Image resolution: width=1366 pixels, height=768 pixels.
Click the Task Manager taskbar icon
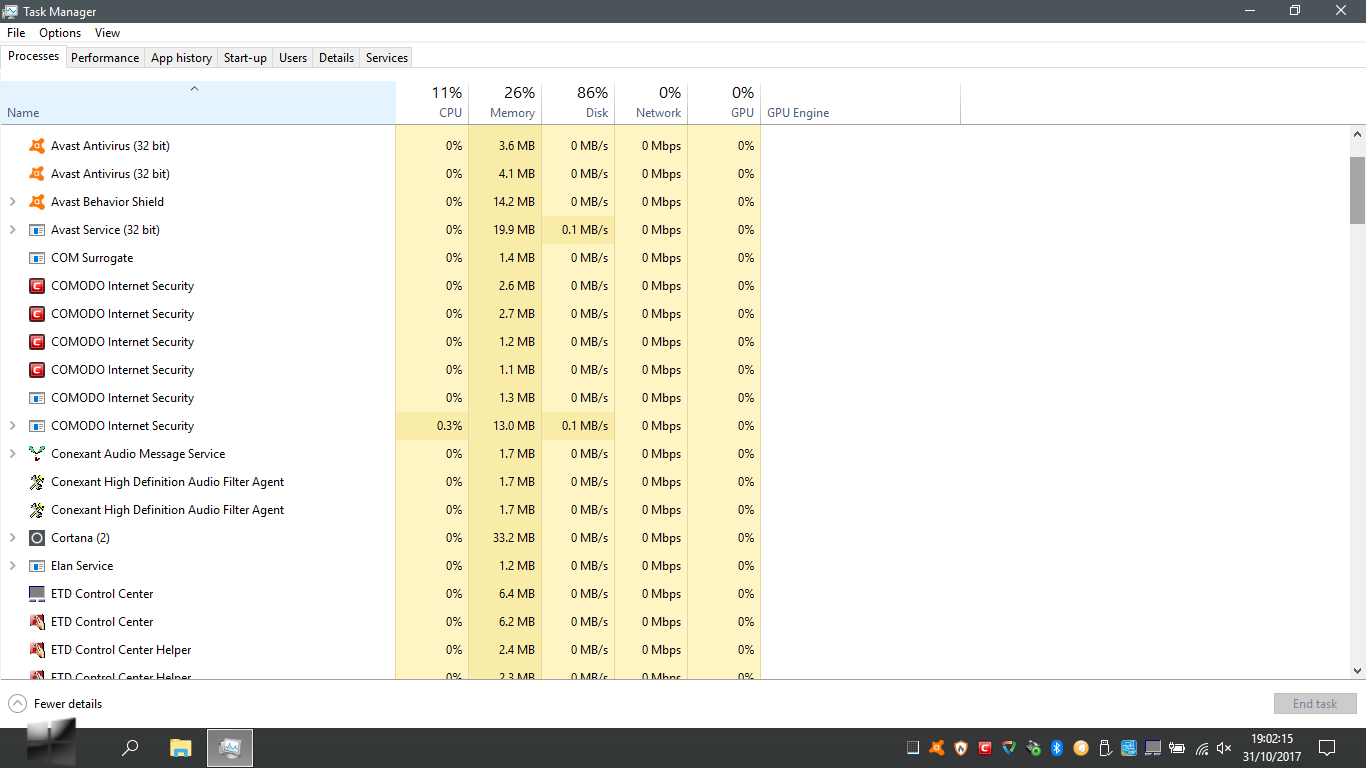coord(230,747)
